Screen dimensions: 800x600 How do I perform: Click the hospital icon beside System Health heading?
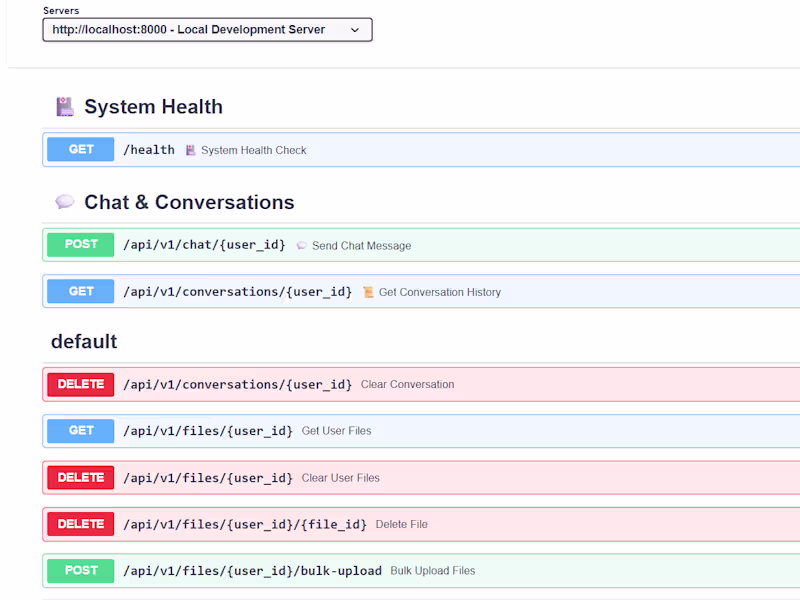coord(65,107)
